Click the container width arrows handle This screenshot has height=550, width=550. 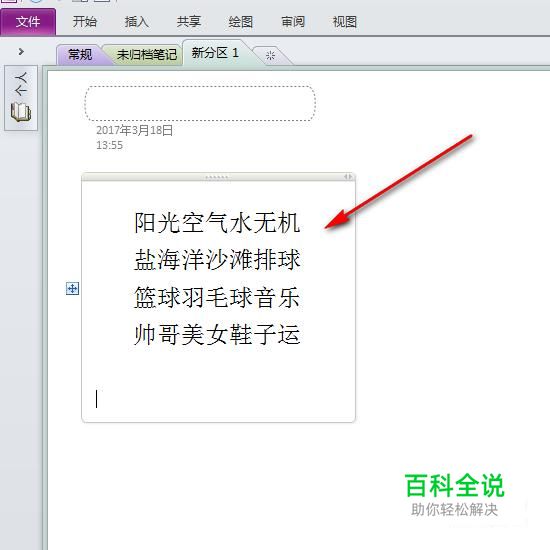(348, 177)
